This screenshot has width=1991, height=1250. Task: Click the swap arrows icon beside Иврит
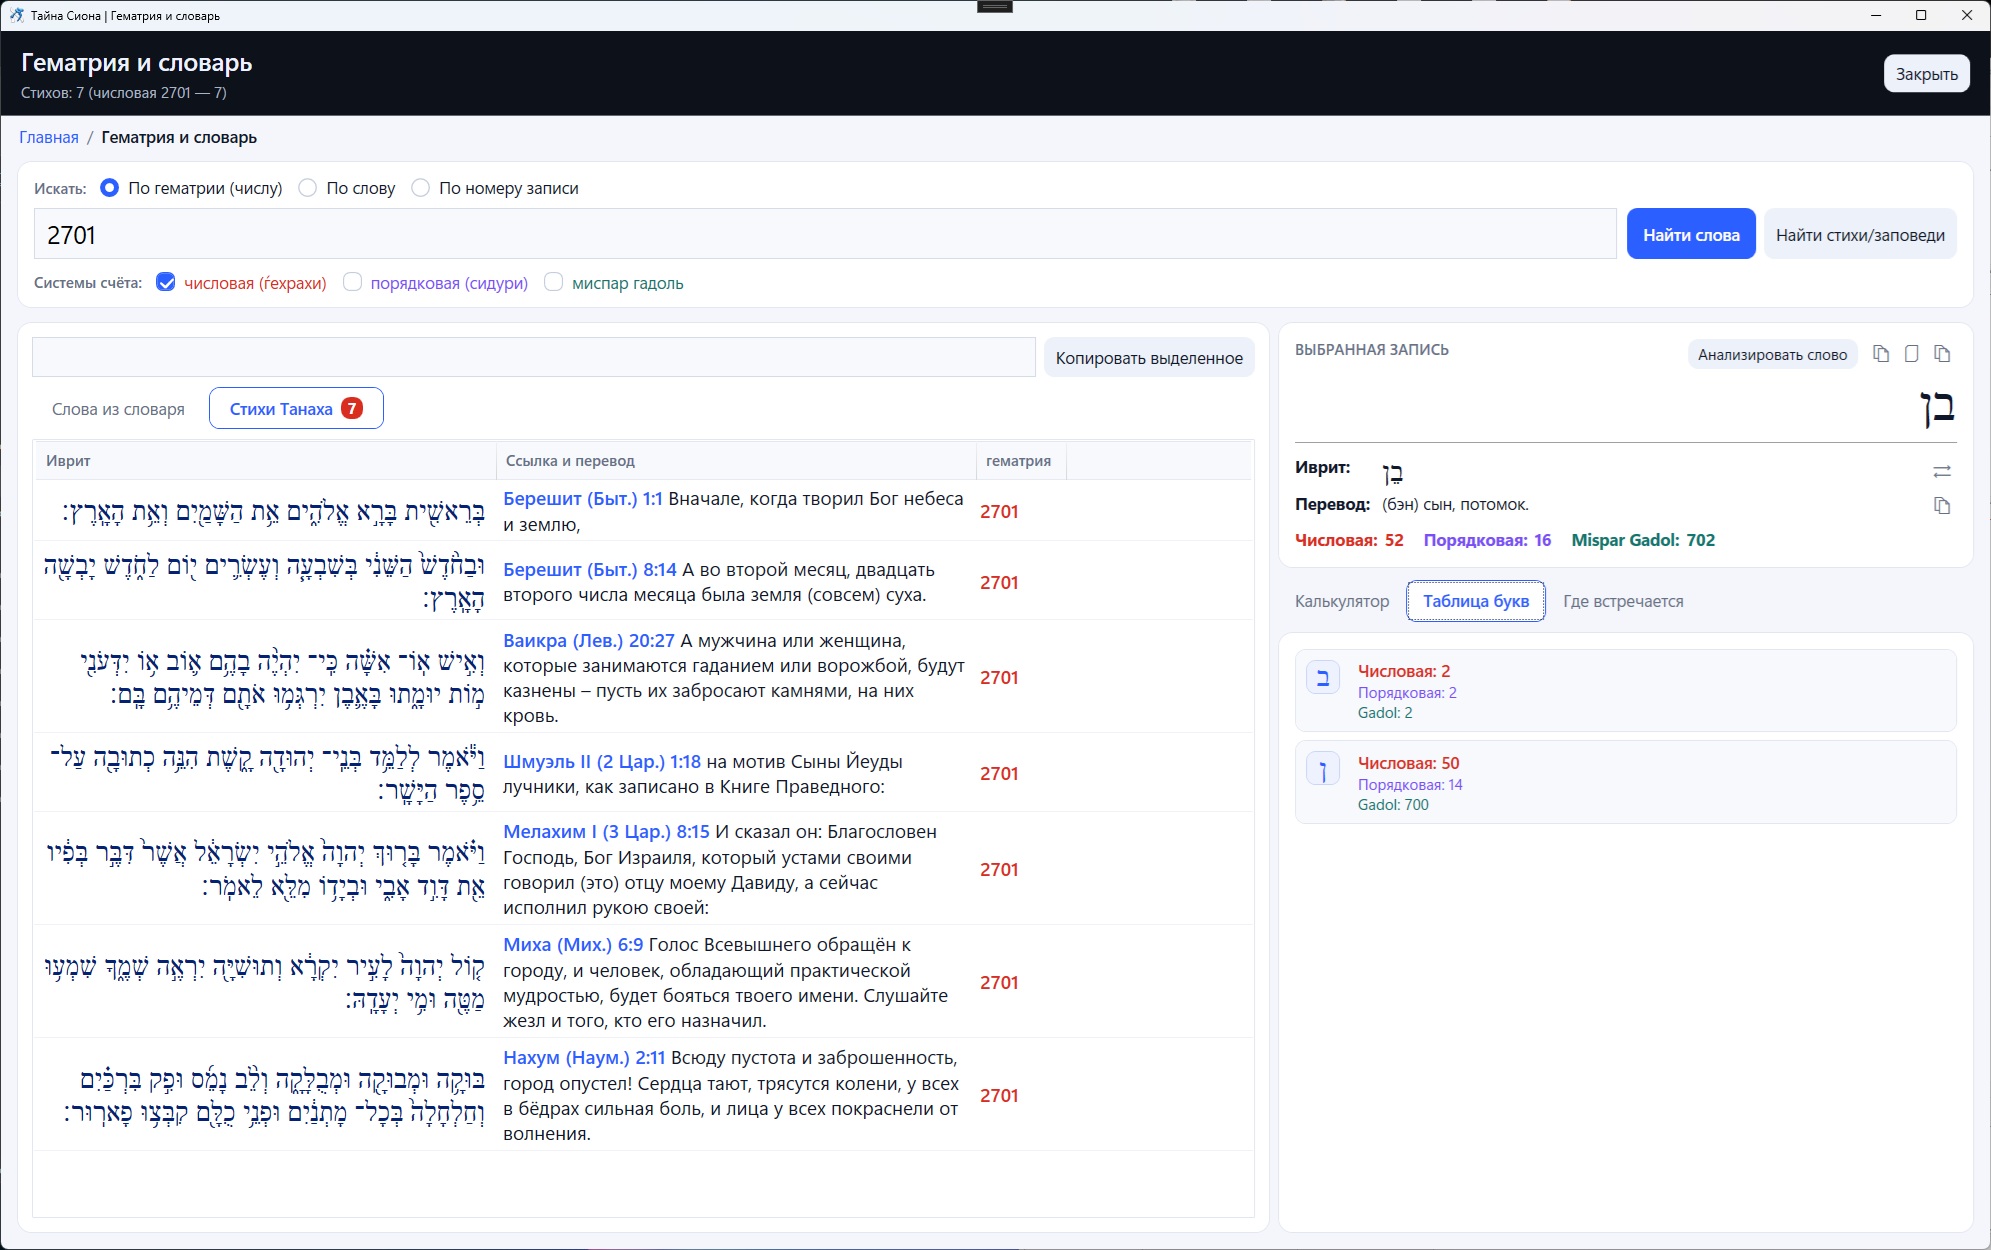click(1941, 471)
